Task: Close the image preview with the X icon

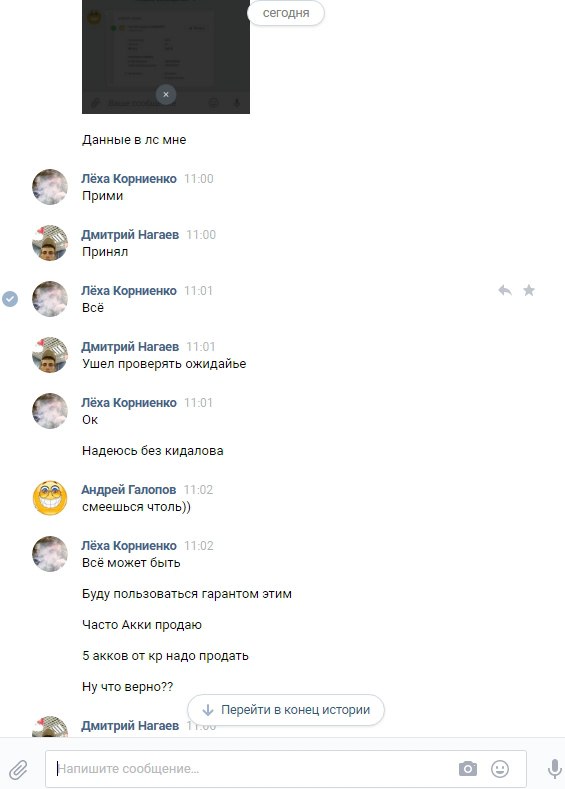Action: pos(166,94)
